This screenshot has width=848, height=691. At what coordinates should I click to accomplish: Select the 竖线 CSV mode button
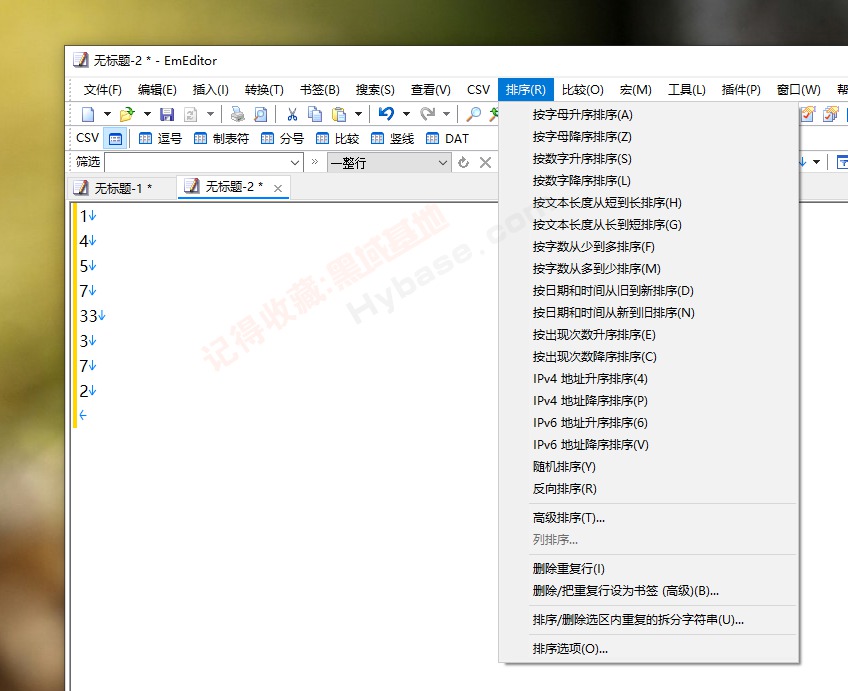(393, 138)
